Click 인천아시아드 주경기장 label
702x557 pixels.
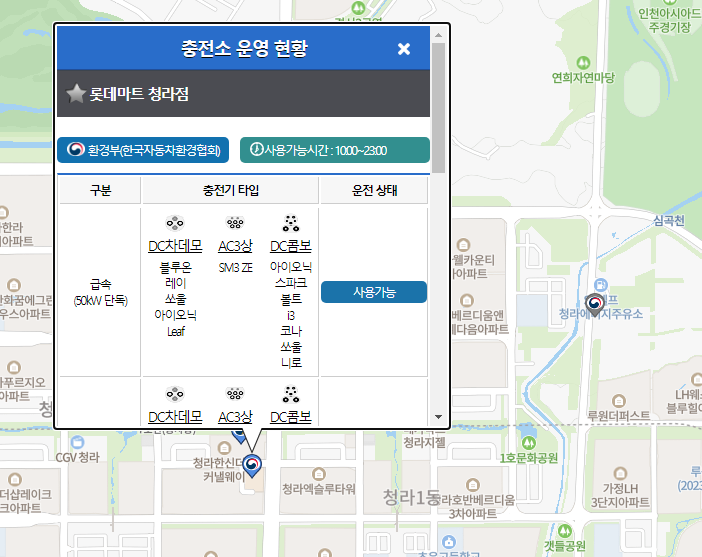point(669,20)
